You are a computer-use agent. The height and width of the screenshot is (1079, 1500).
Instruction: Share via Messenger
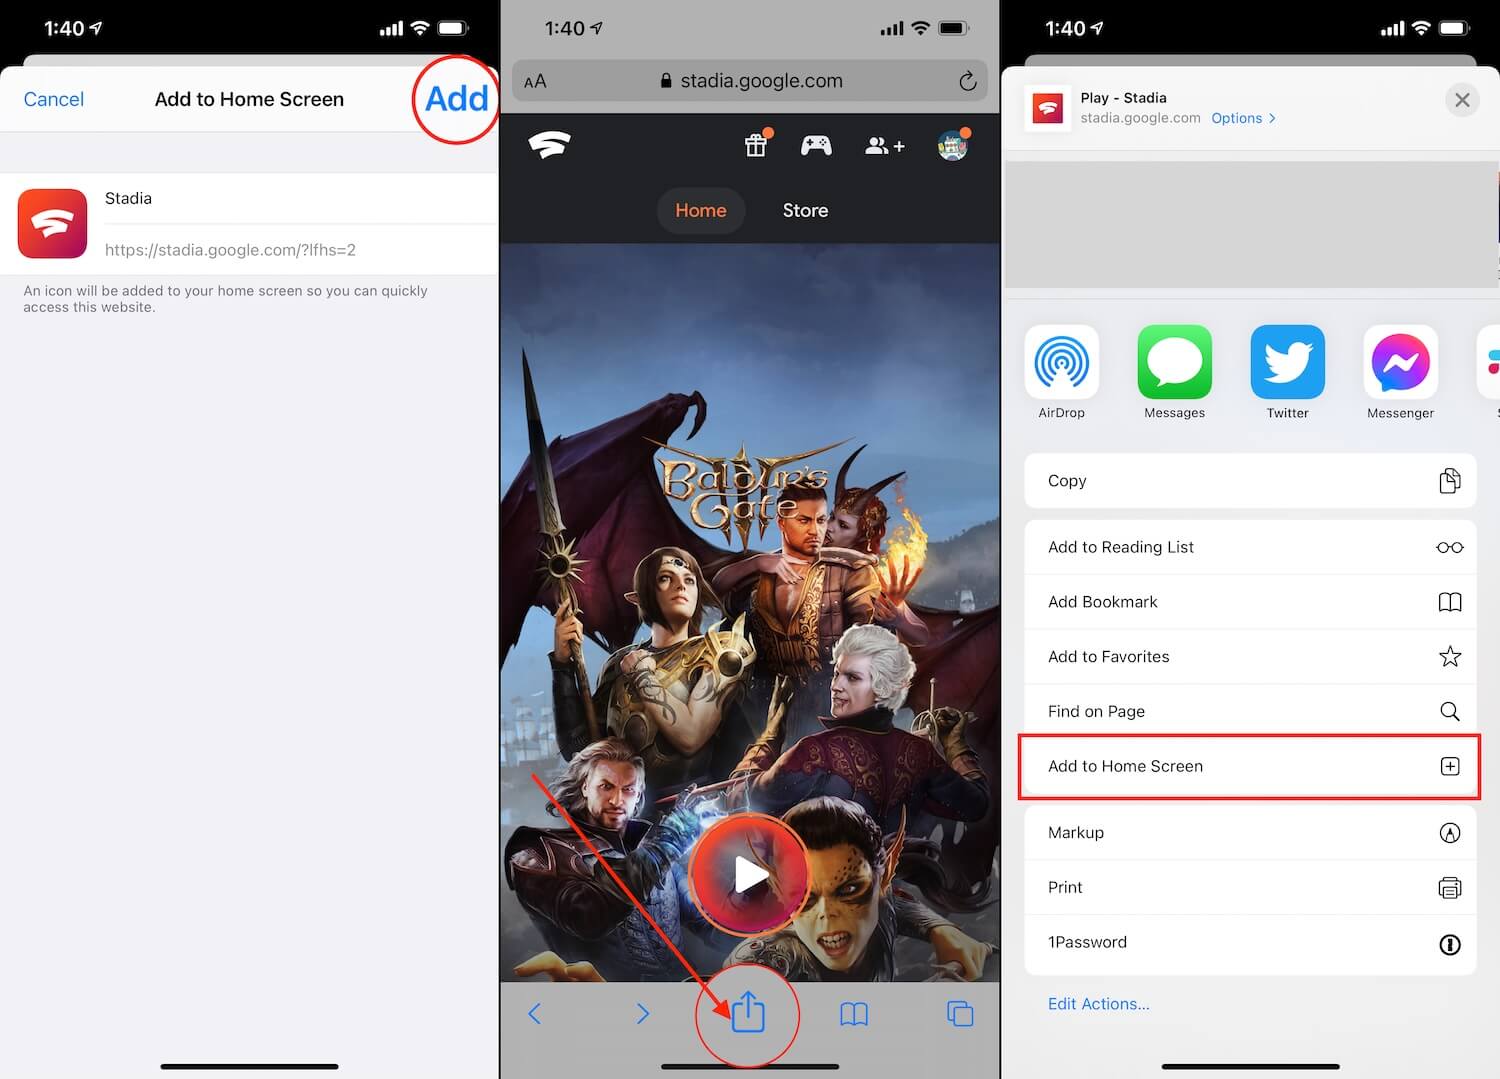point(1400,363)
